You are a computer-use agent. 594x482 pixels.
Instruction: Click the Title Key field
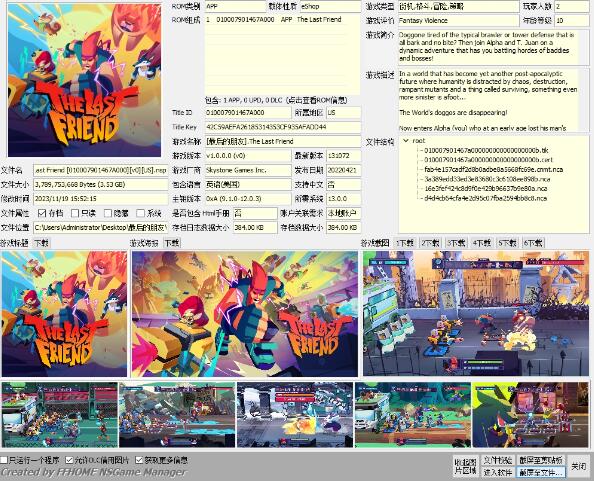(283, 127)
